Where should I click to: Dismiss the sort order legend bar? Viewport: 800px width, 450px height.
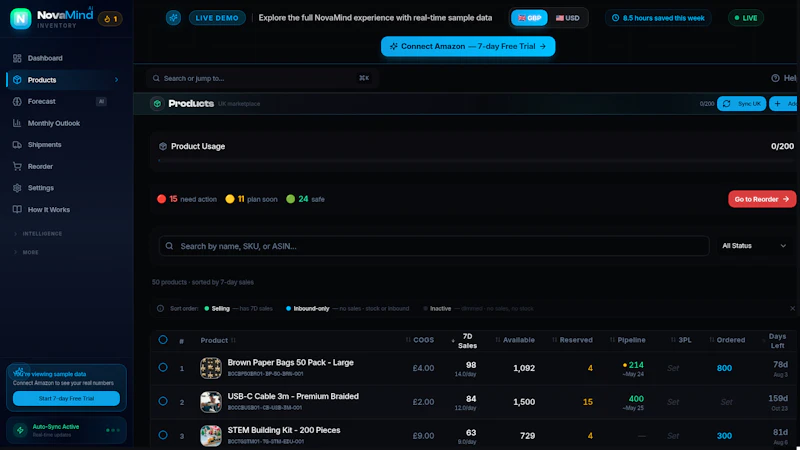point(792,309)
